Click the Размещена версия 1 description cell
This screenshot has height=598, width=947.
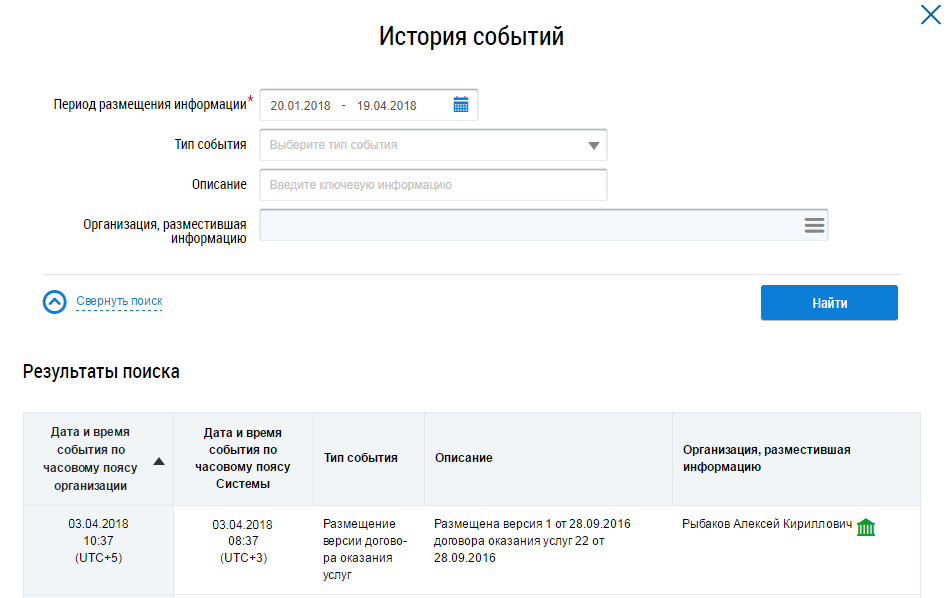(x=532, y=541)
